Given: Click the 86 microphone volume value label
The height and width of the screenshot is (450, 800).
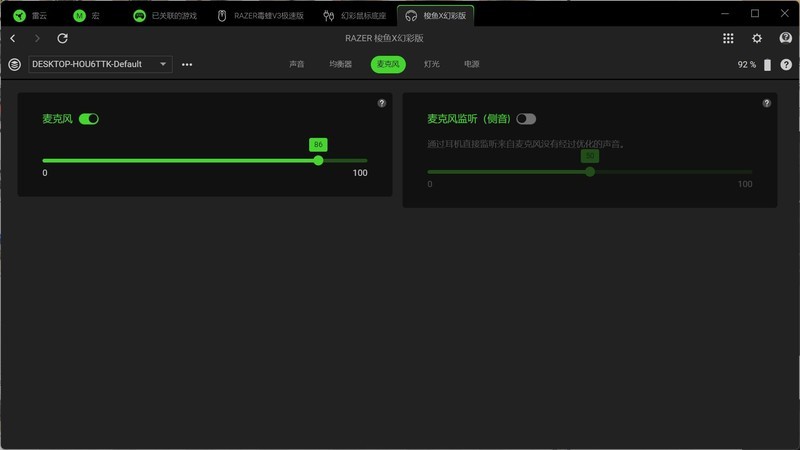Looking at the screenshot, I should (318, 144).
